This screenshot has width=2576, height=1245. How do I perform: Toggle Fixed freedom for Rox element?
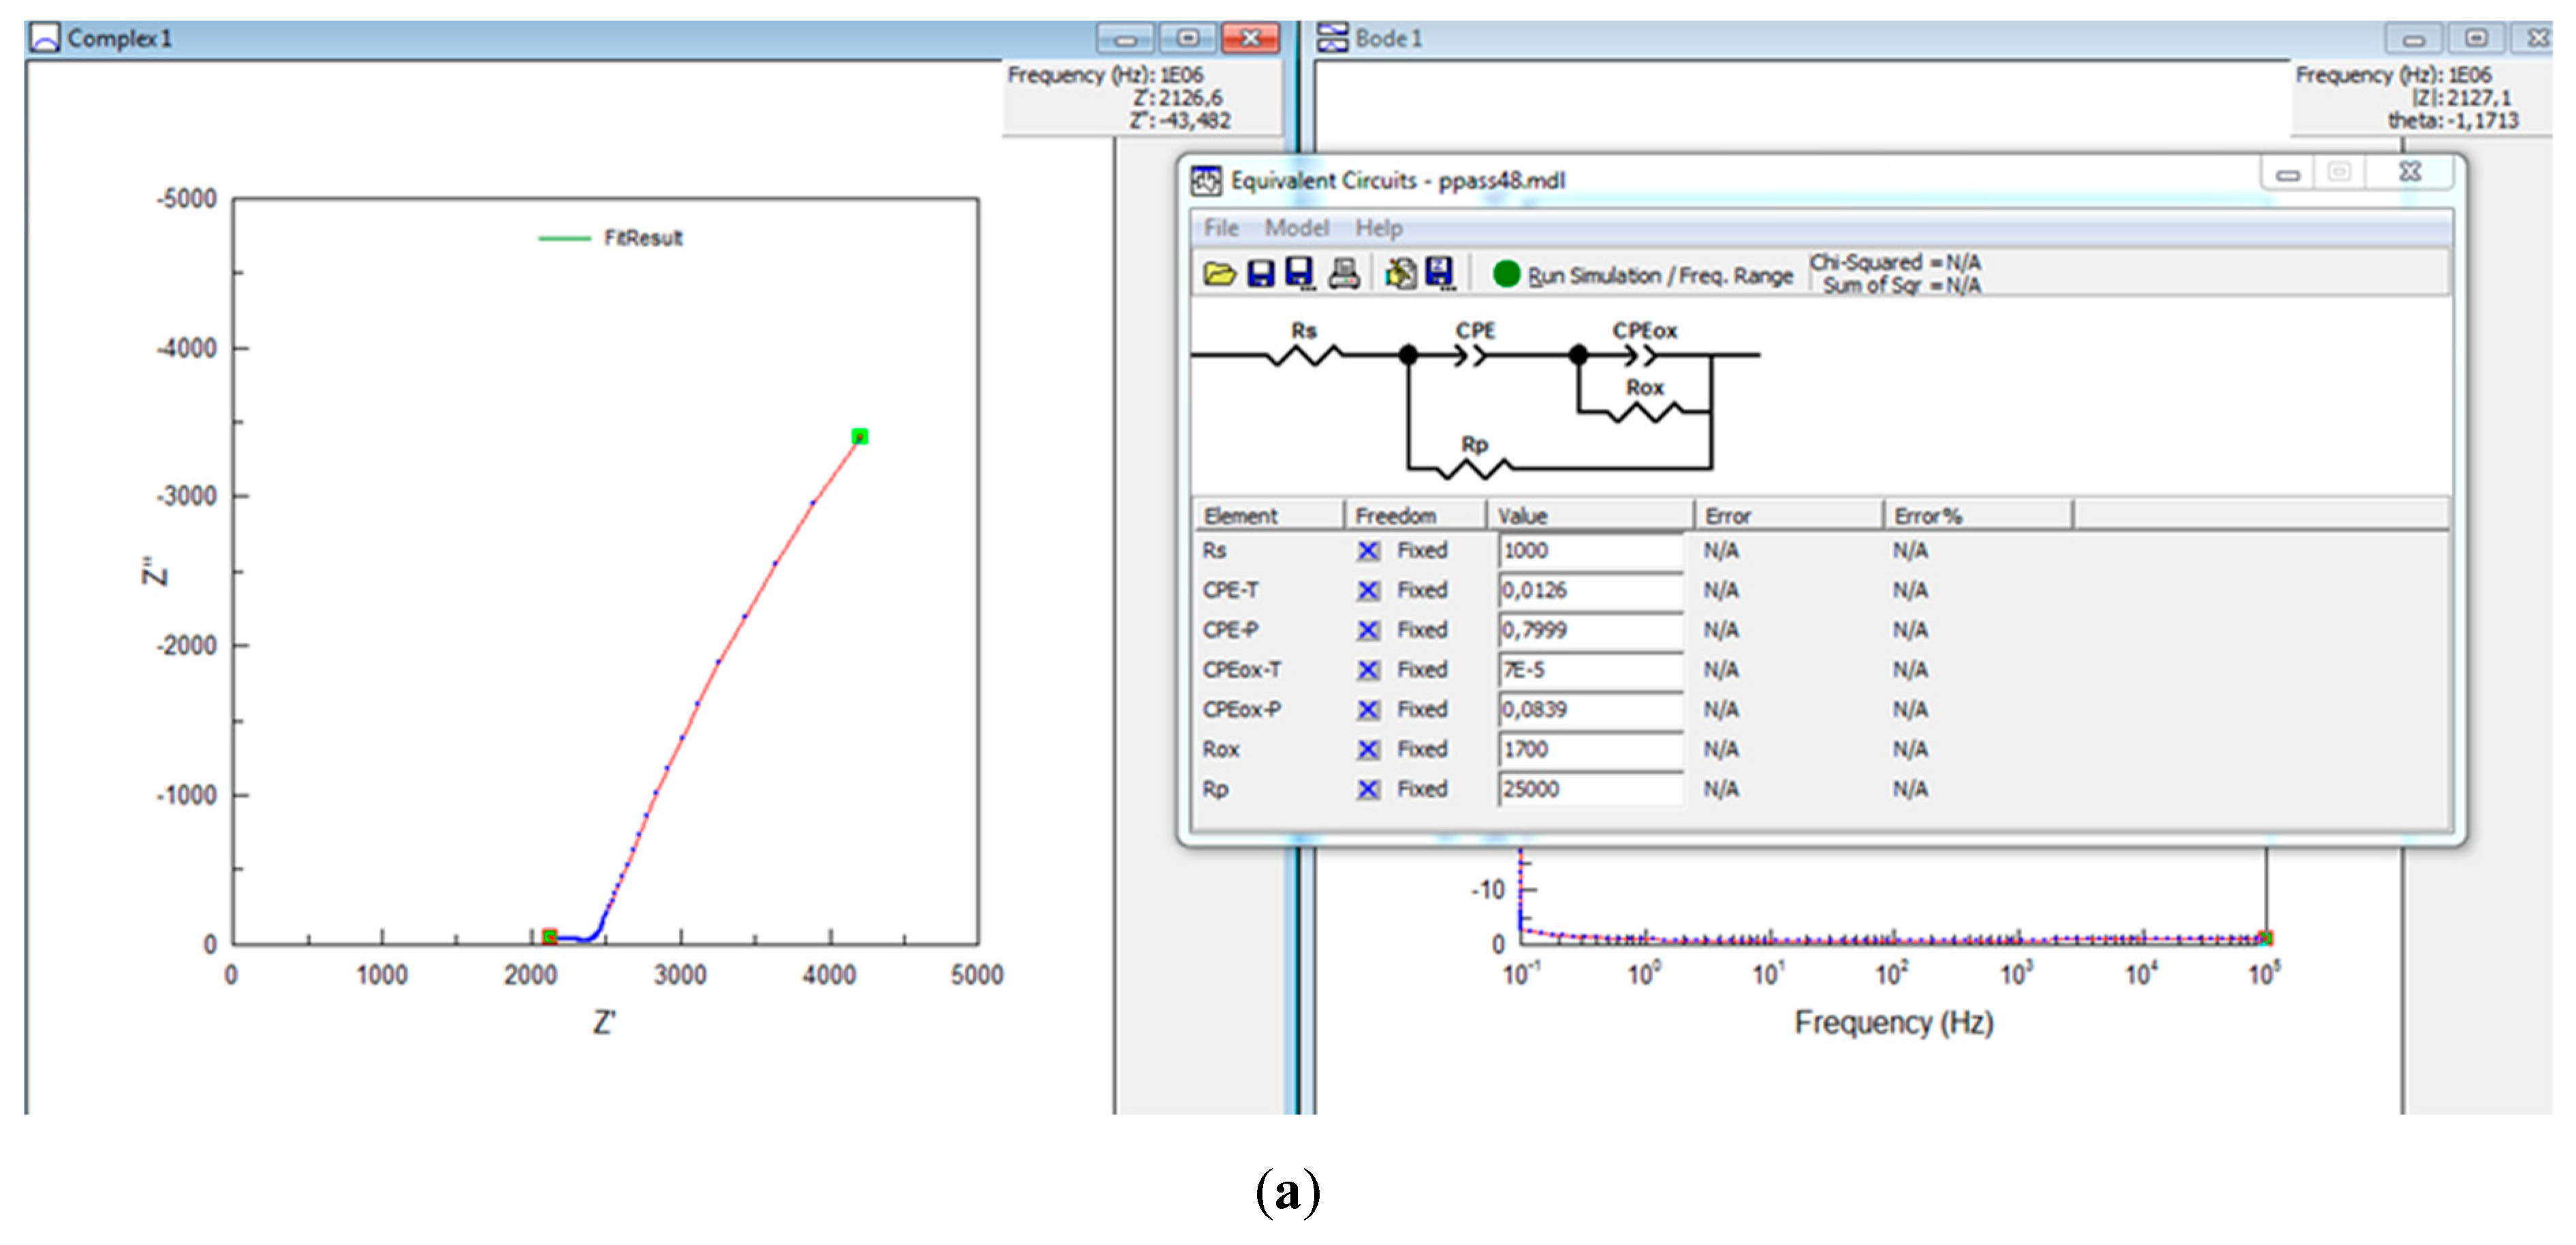click(x=1368, y=750)
